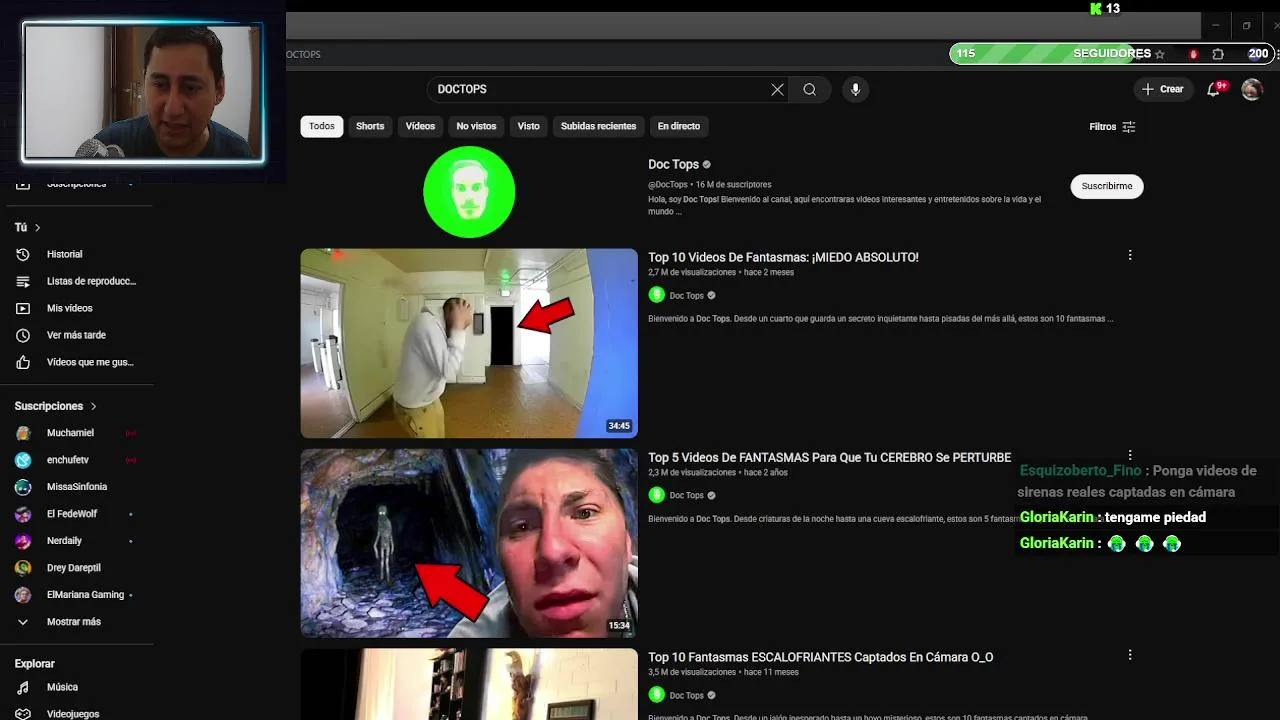Open the Filtros panel

(x=1112, y=127)
